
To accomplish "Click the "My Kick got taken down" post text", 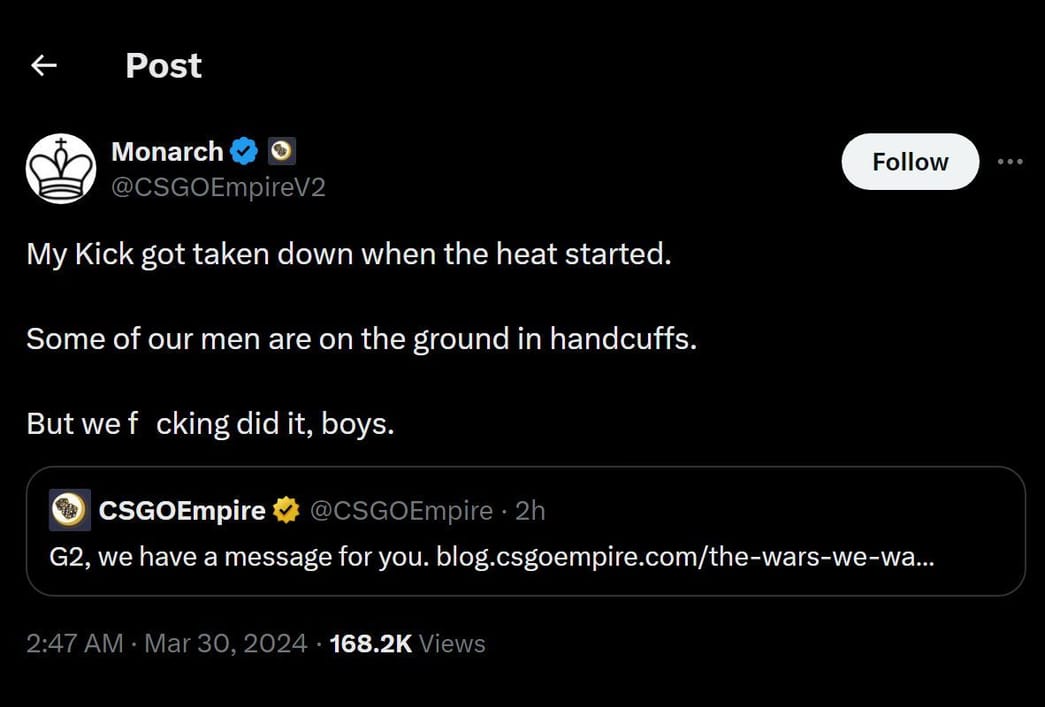I will click(348, 254).
